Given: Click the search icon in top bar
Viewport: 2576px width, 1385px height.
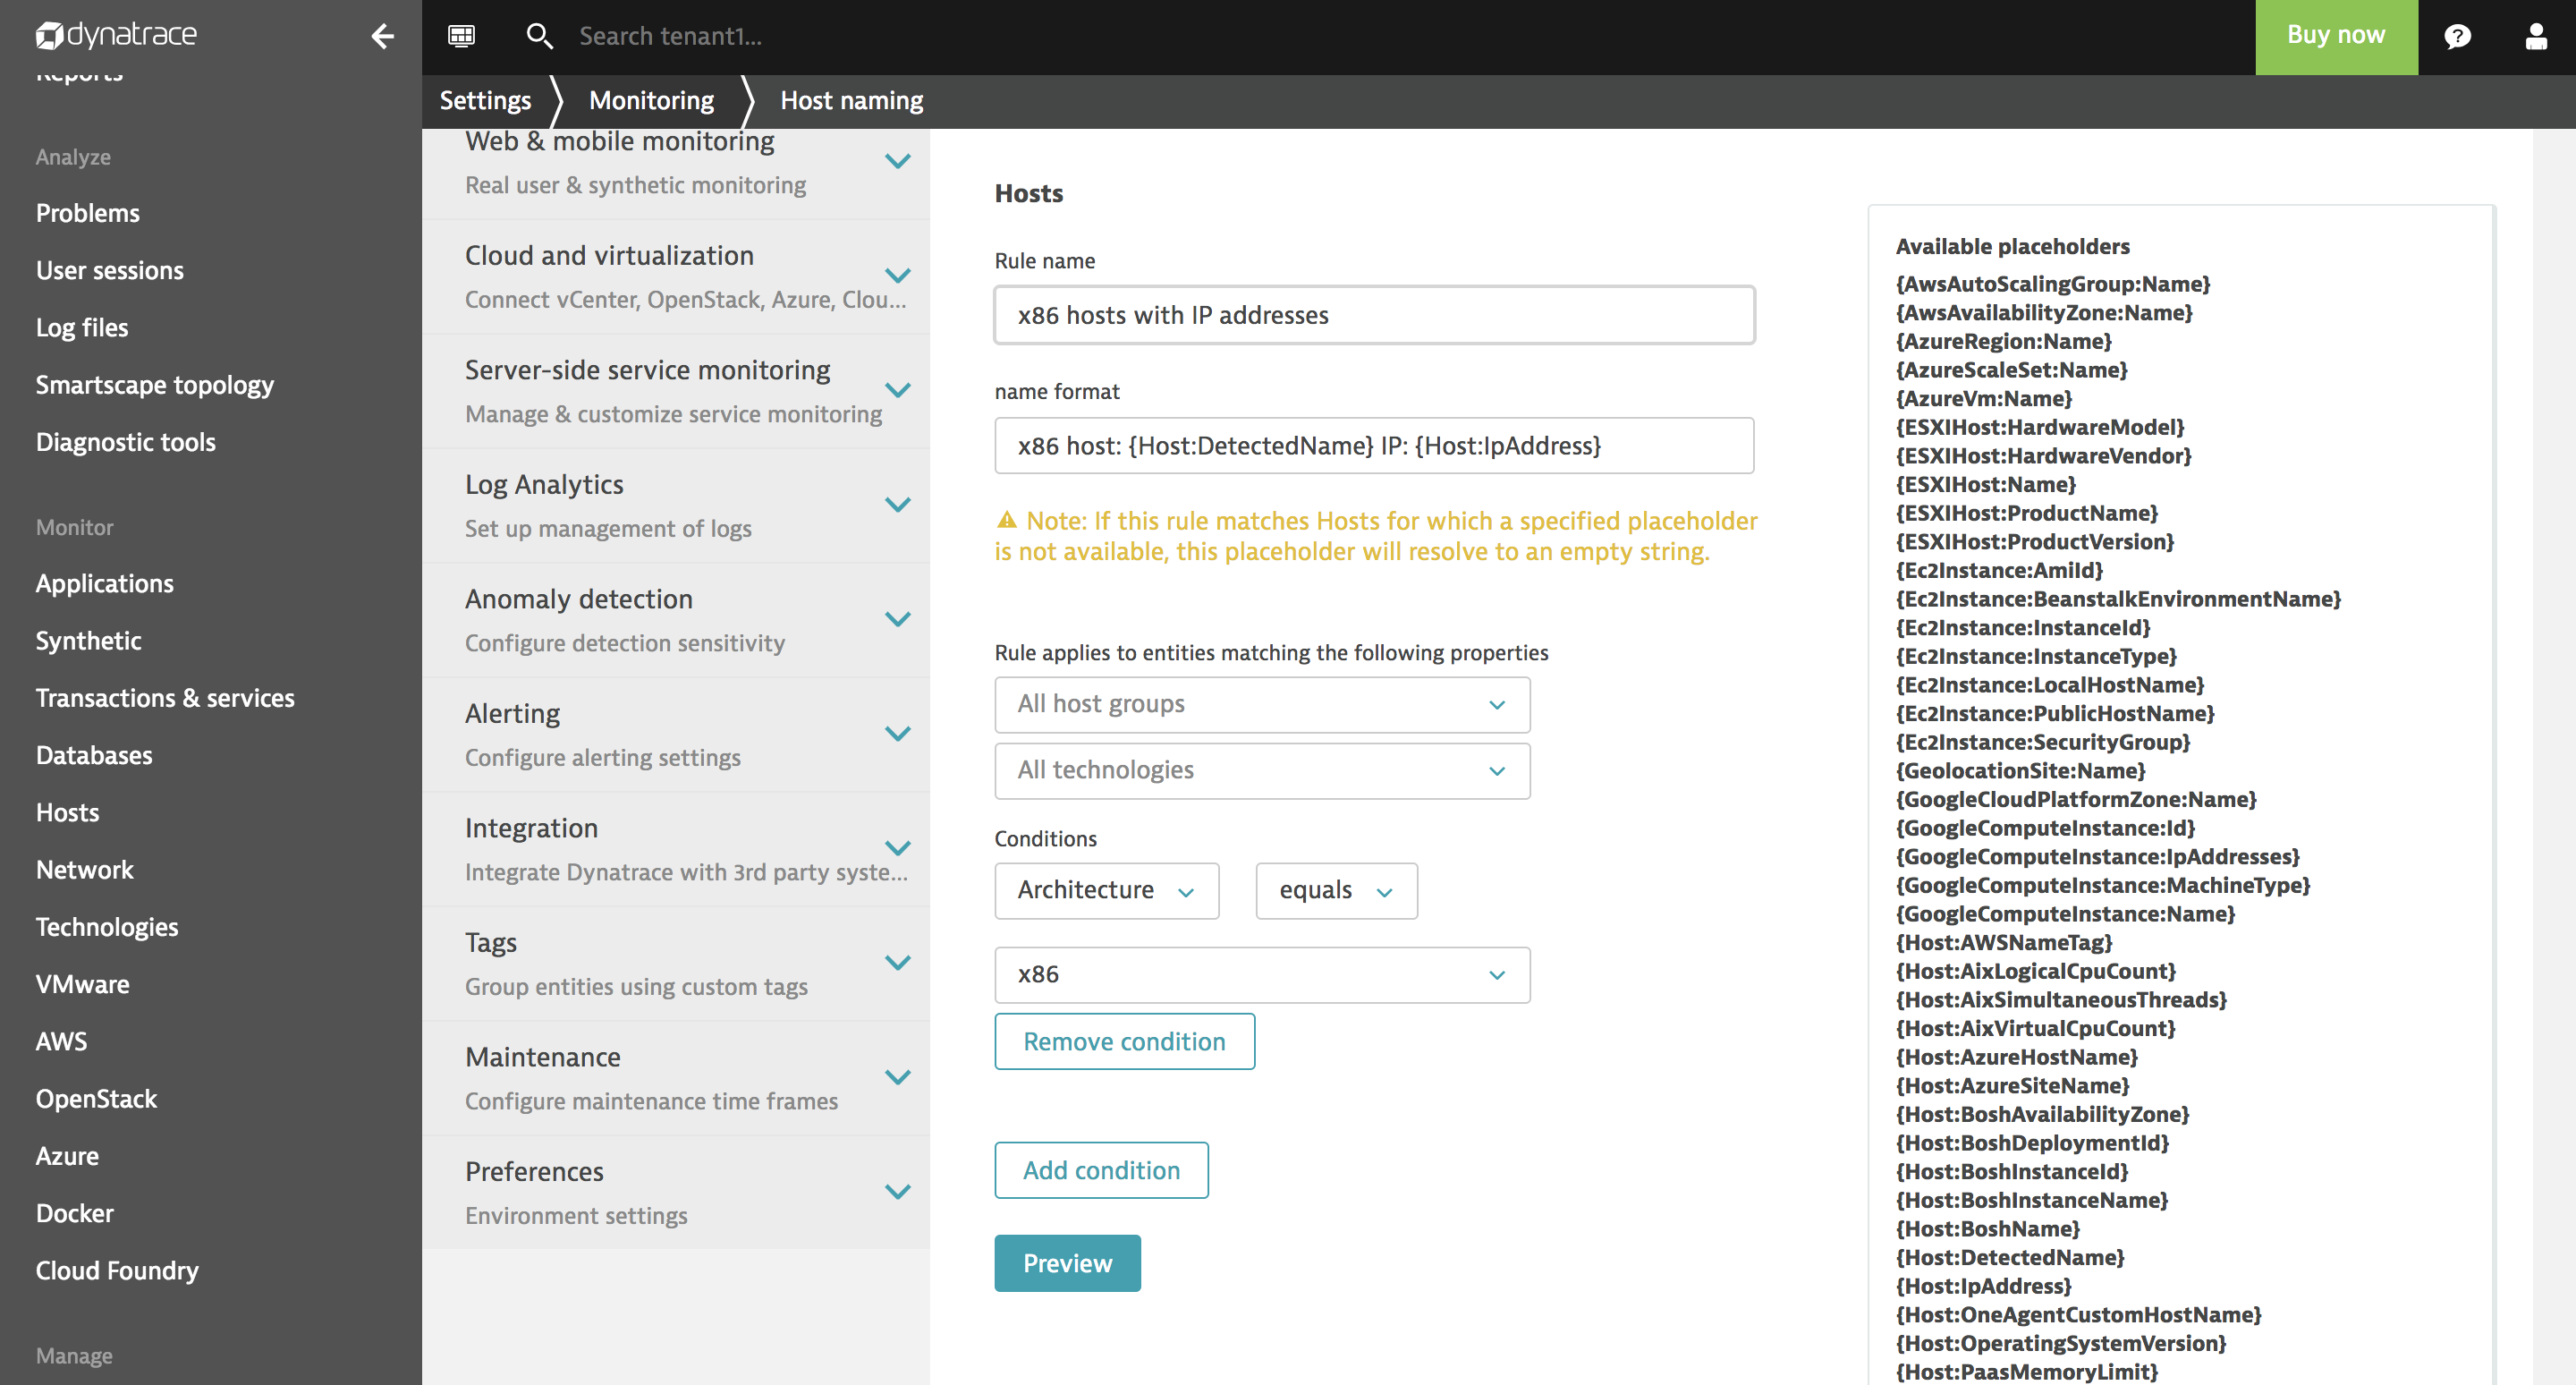Looking at the screenshot, I should coord(538,36).
